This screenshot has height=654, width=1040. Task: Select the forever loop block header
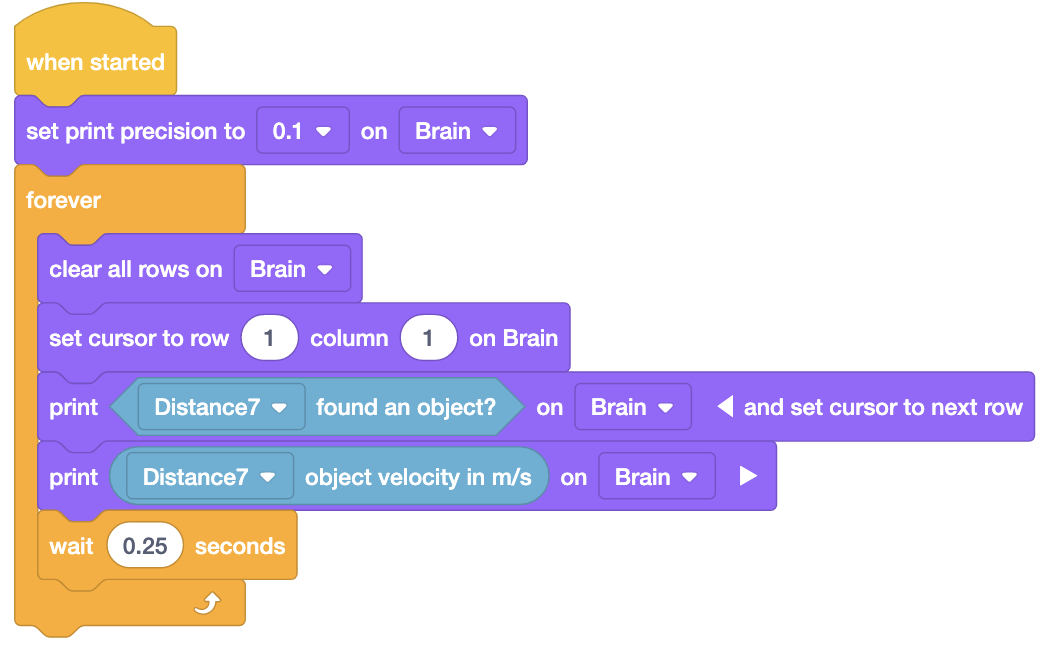63,200
